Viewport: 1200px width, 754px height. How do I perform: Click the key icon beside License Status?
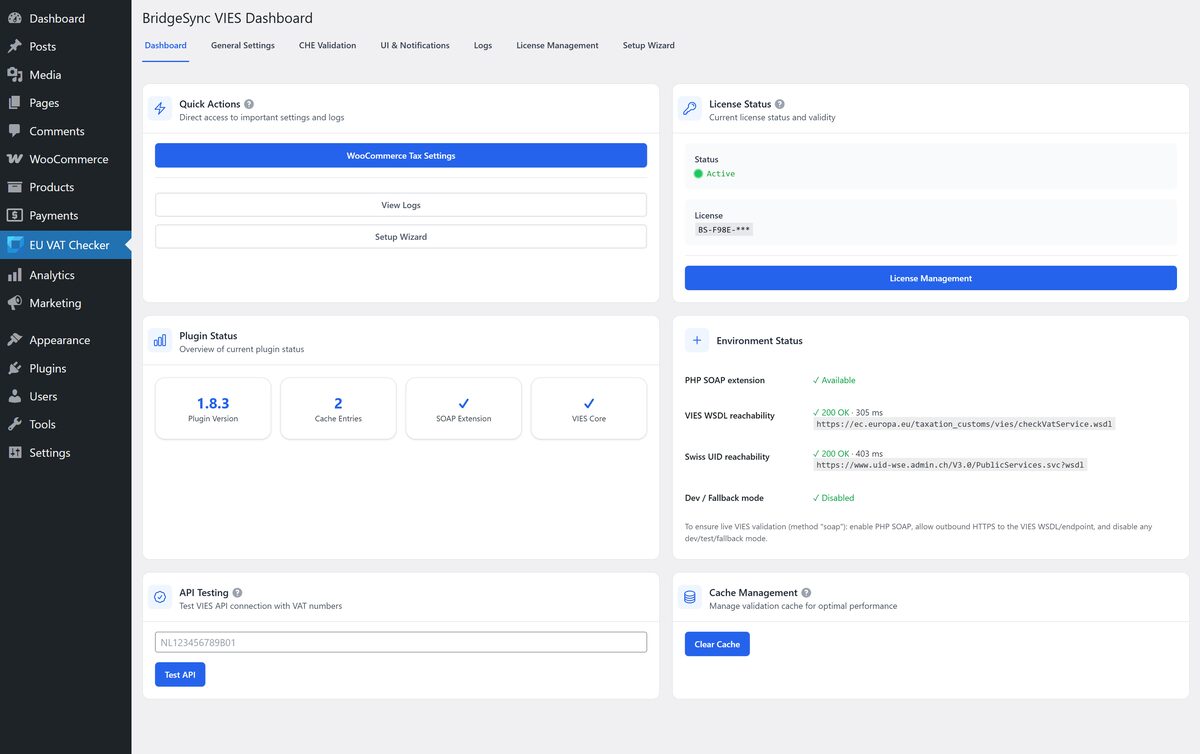pyautogui.click(x=690, y=109)
